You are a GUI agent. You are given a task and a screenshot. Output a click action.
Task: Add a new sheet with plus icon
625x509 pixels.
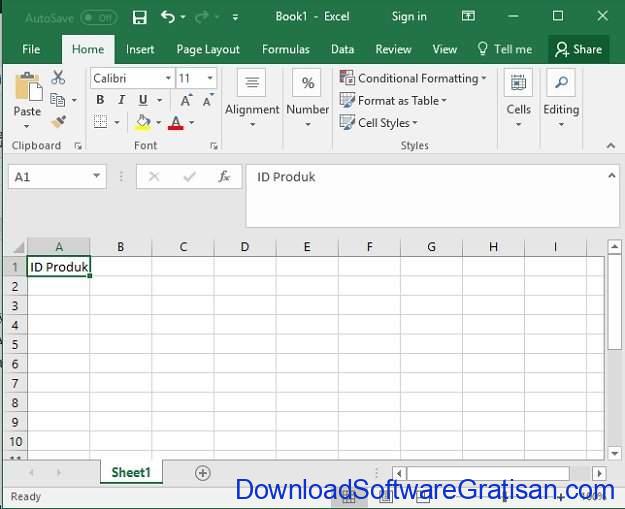202,473
